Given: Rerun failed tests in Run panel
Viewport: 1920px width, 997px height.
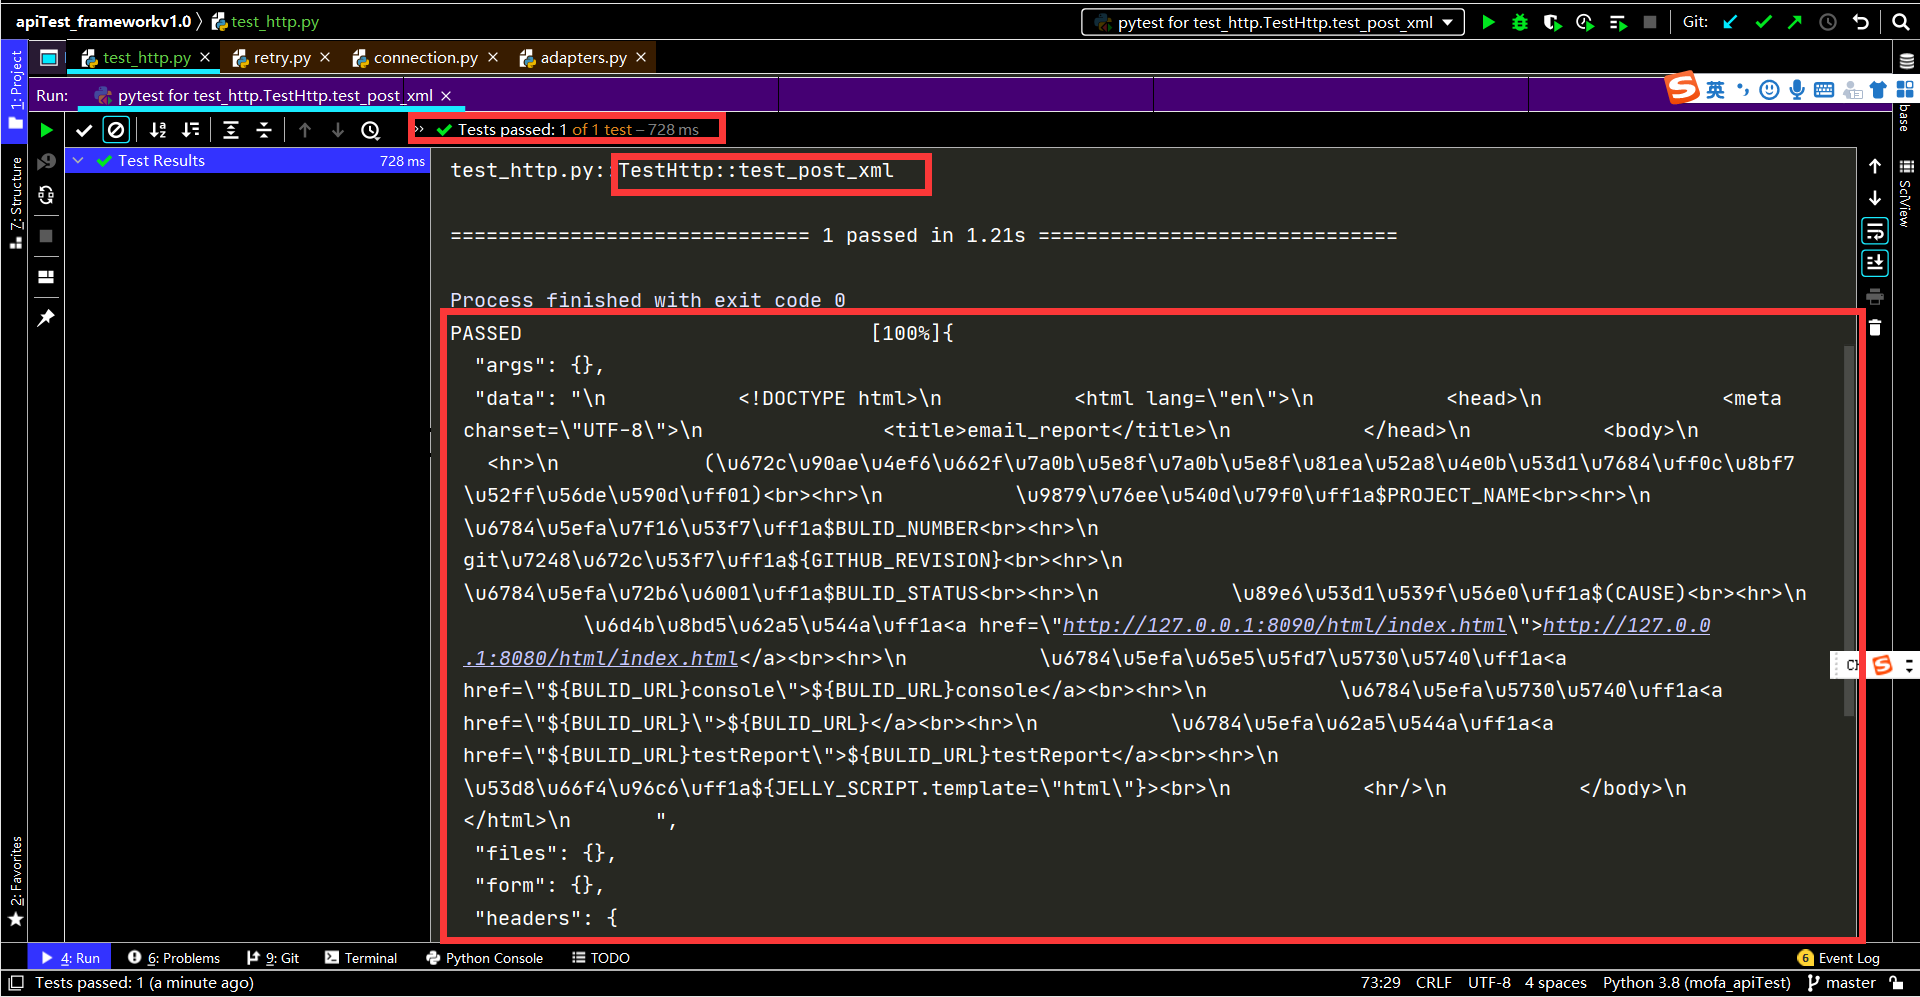Looking at the screenshot, I should point(46,162).
